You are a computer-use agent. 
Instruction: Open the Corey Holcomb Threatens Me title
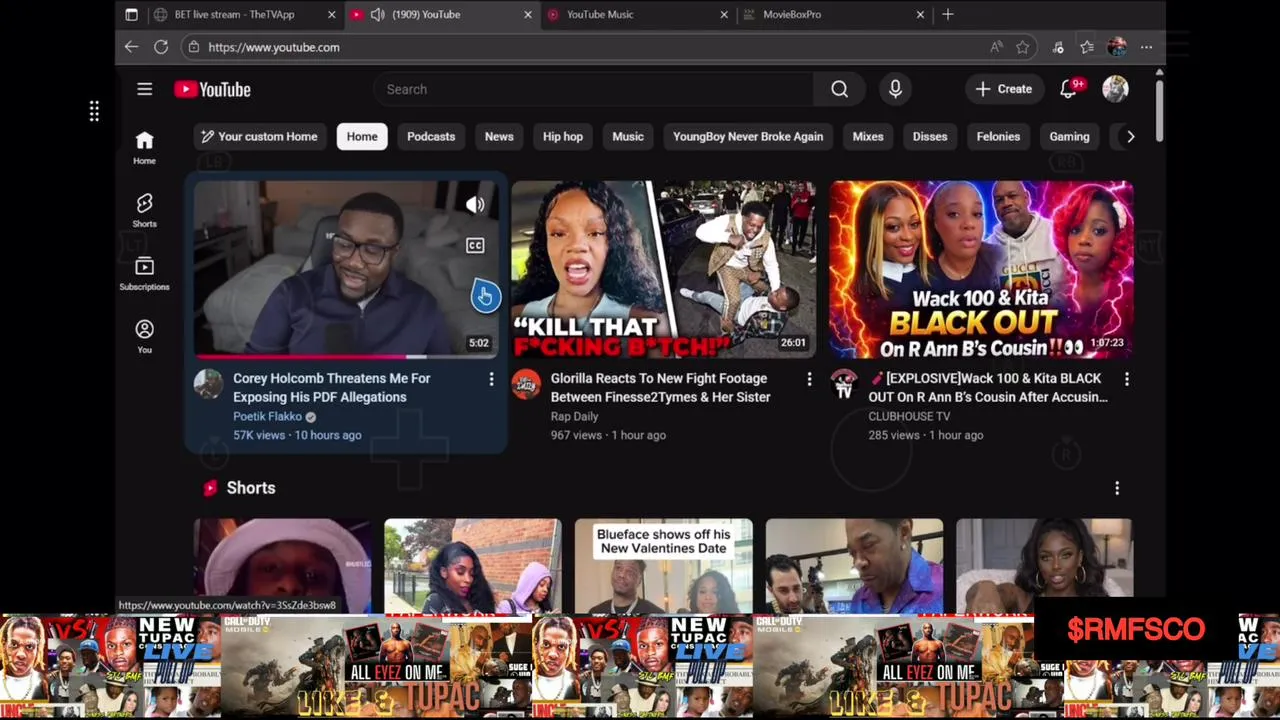click(x=331, y=388)
